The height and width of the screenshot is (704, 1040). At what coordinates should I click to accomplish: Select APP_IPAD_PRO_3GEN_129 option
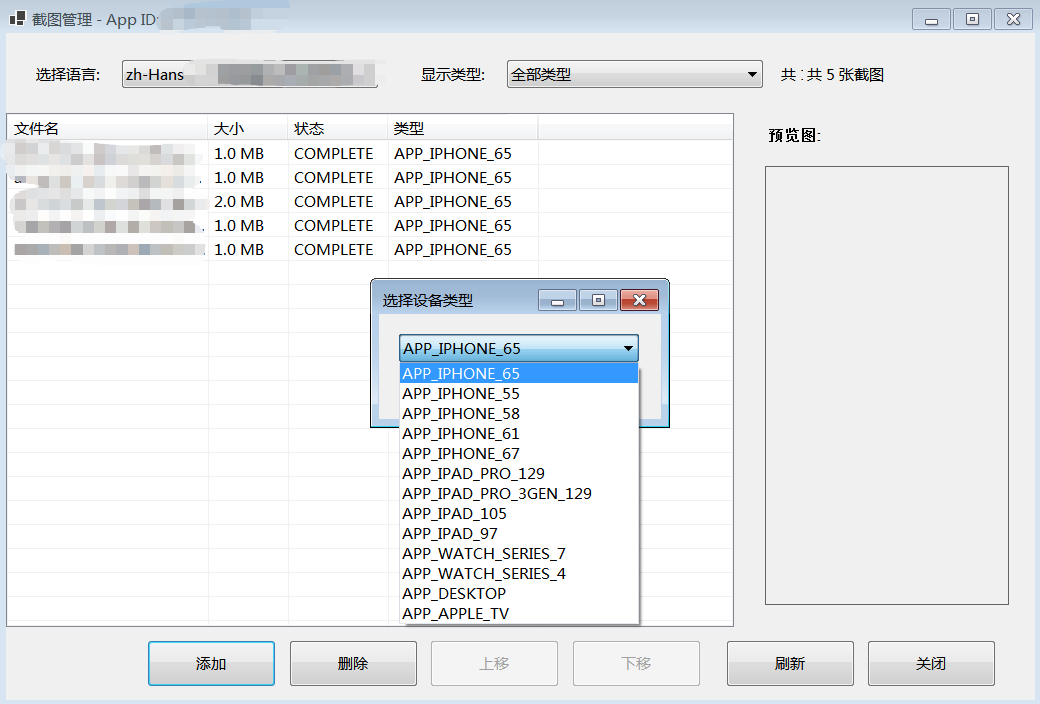[497, 494]
